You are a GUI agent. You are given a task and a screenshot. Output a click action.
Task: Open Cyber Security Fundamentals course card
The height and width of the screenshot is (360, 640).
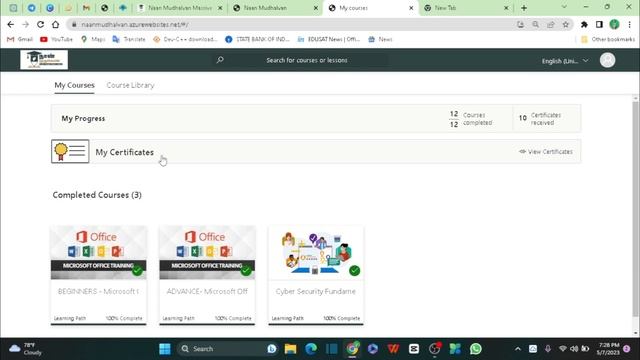(x=316, y=275)
